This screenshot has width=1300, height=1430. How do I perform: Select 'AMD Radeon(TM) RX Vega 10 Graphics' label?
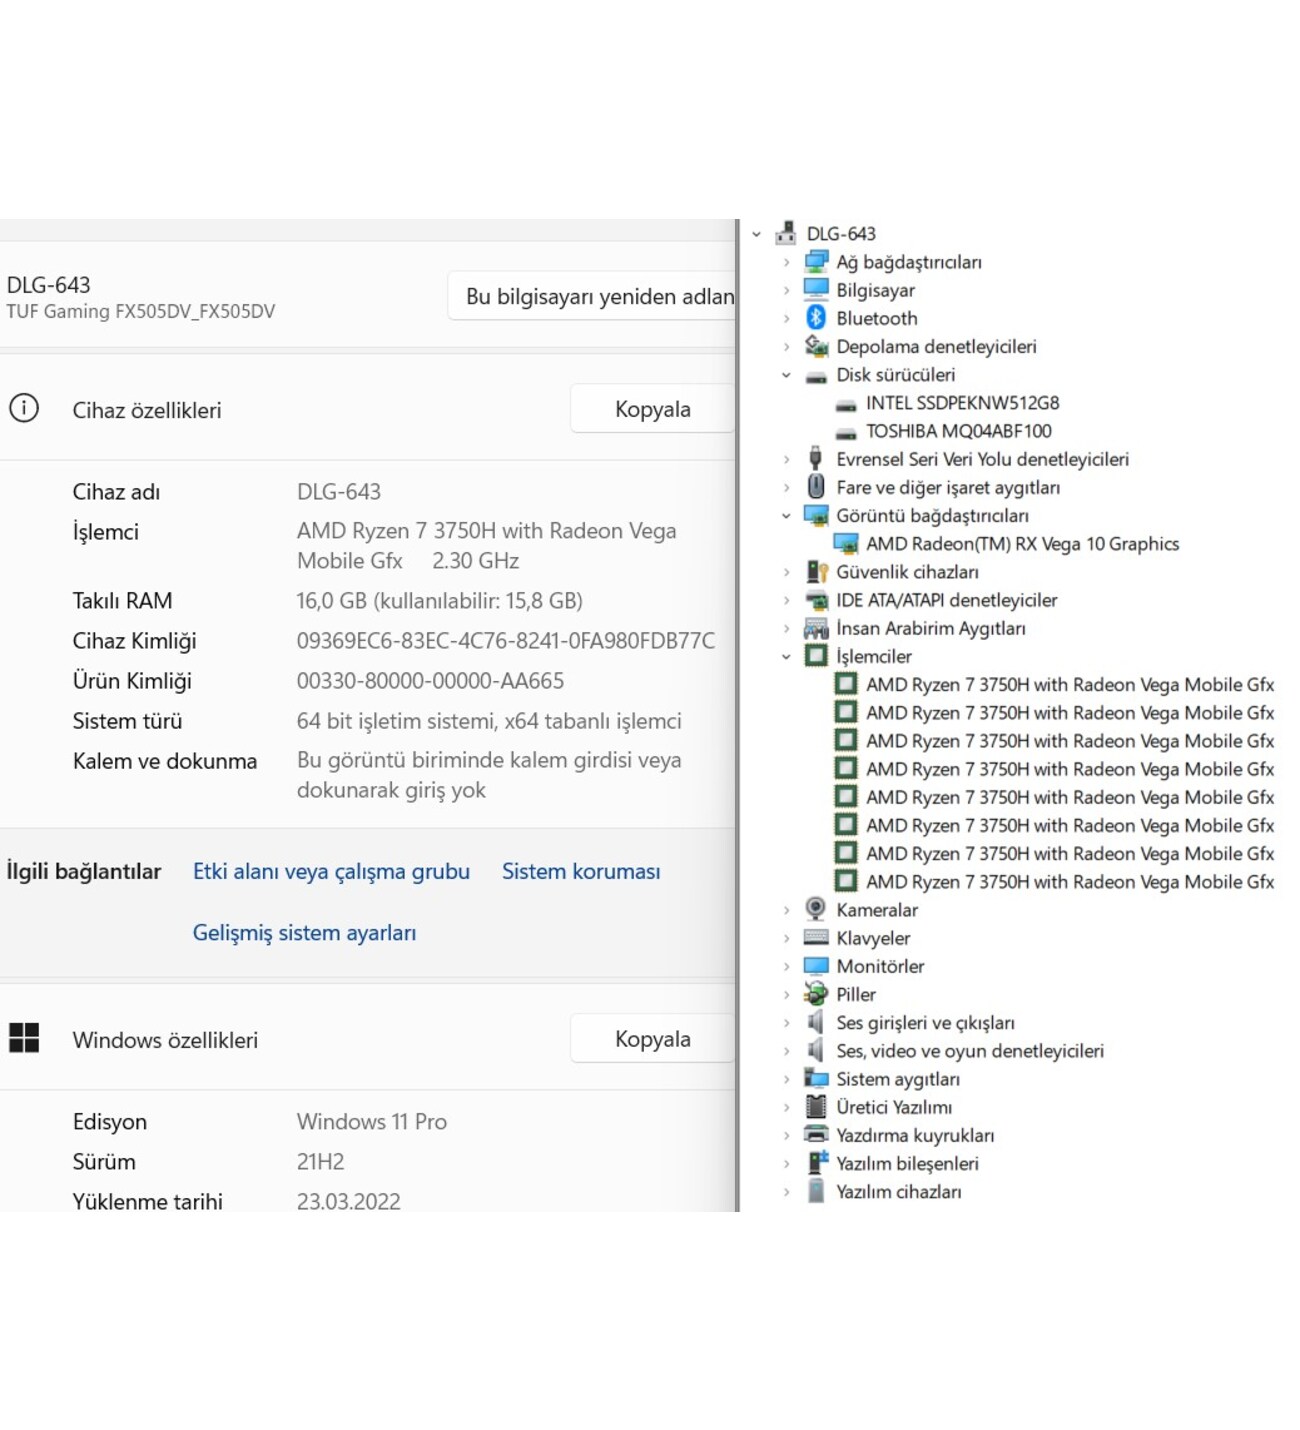pyautogui.click(x=1022, y=544)
